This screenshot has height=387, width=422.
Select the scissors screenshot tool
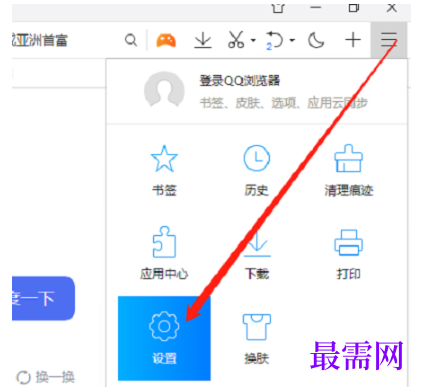click(236, 40)
